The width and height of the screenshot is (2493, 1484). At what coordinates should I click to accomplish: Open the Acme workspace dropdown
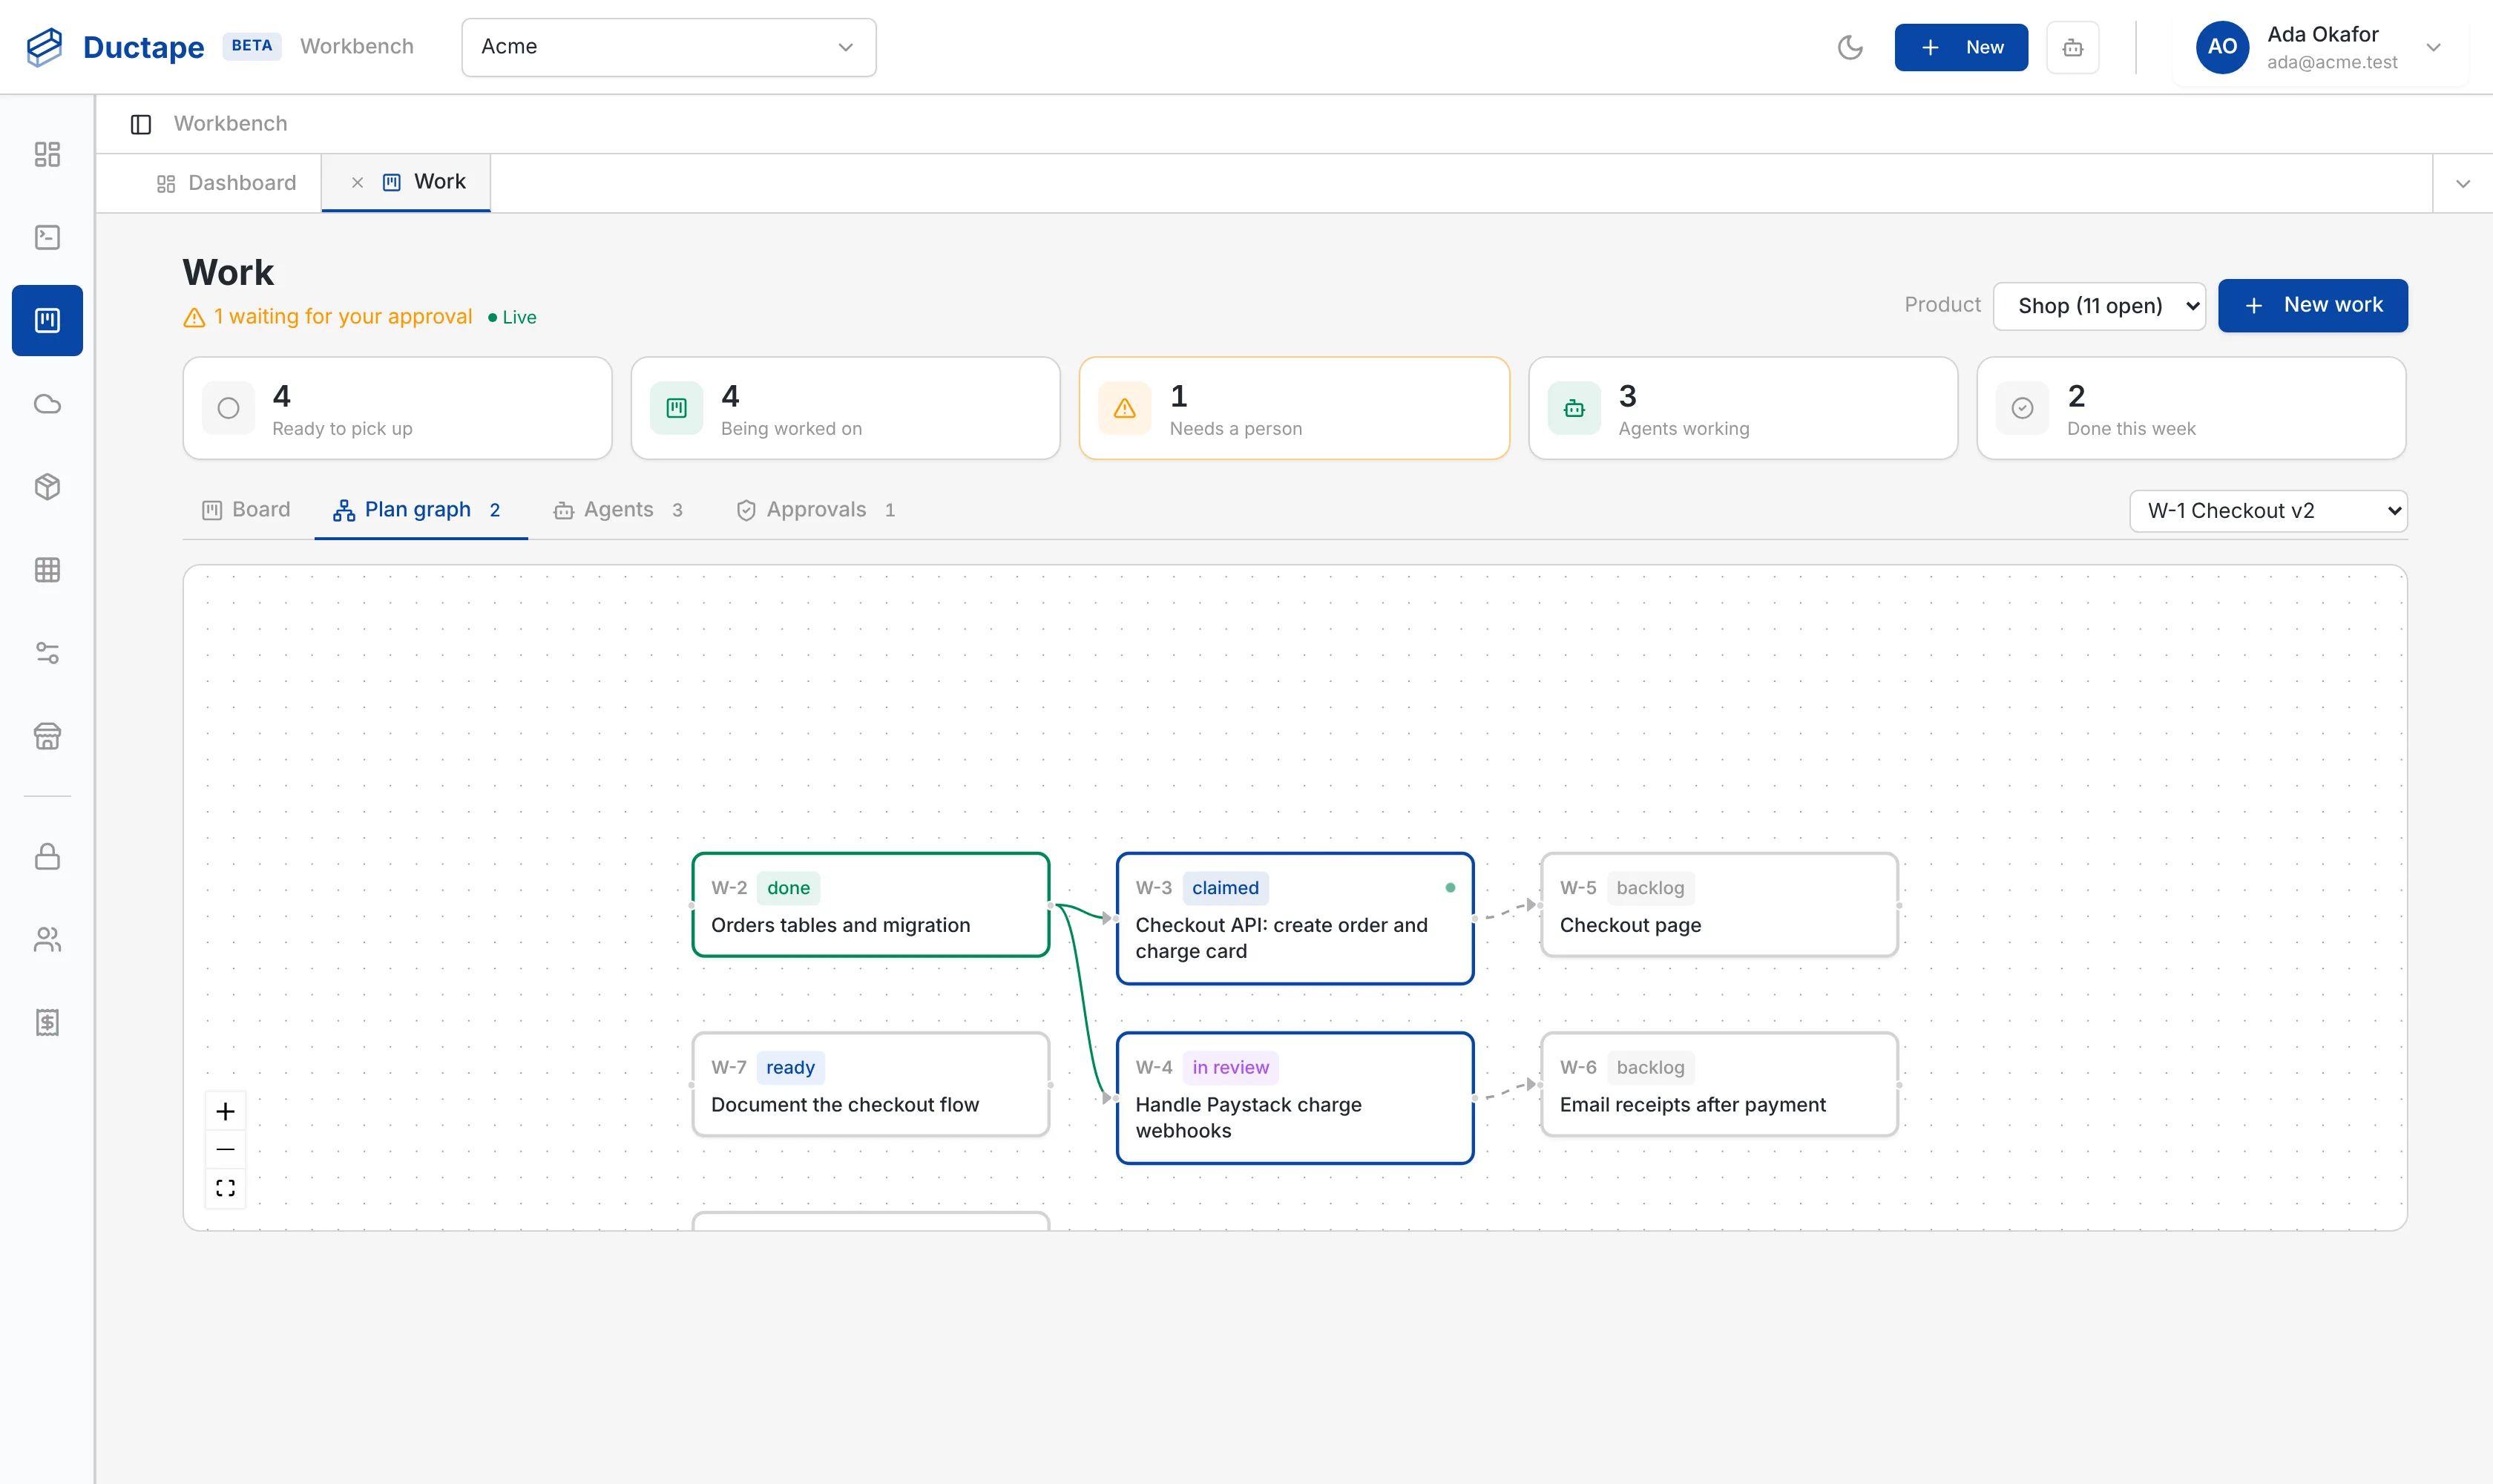click(x=668, y=47)
